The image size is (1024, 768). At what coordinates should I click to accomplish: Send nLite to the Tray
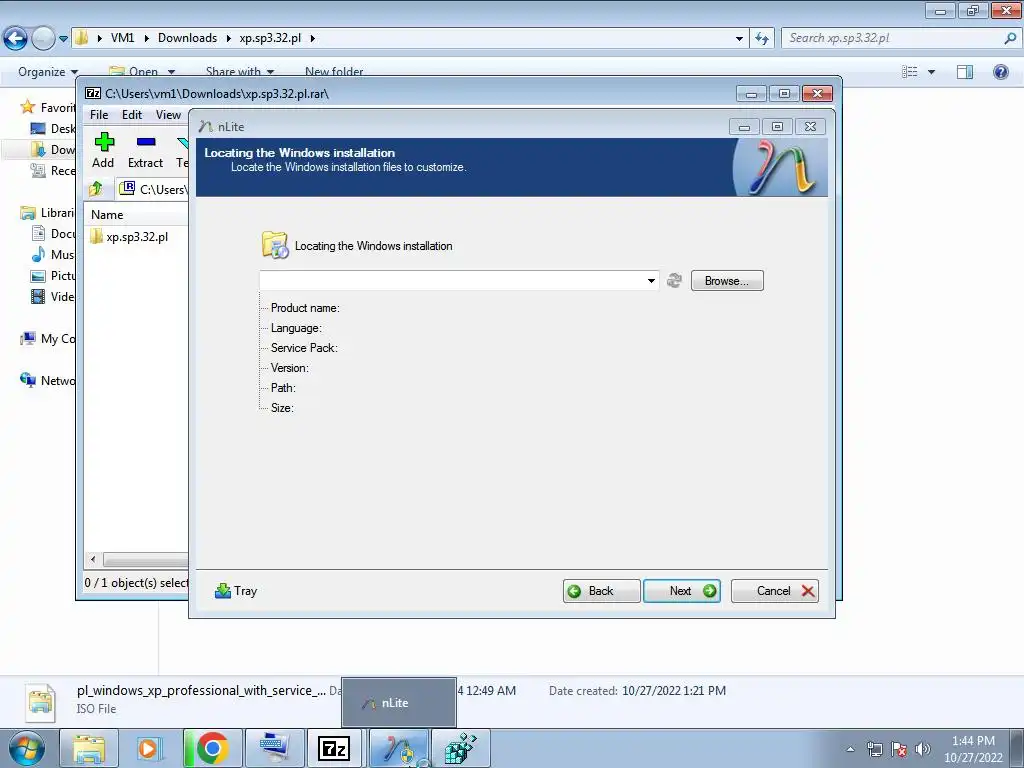click(236, 591)
